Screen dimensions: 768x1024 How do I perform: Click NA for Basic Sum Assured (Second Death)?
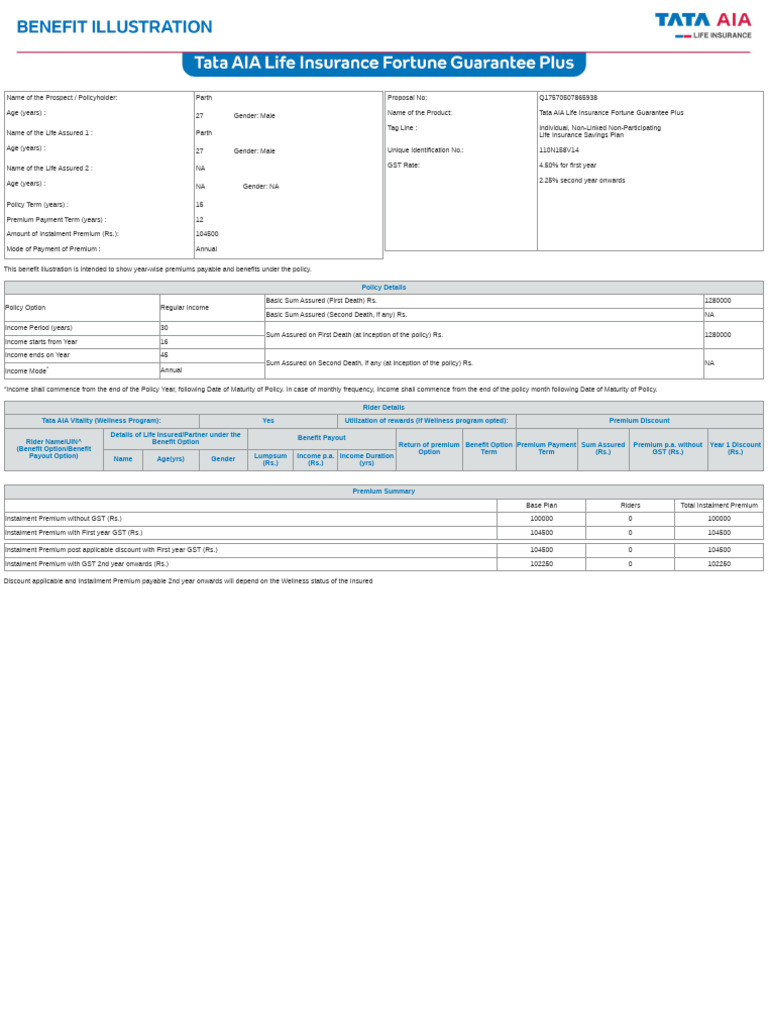[710, 315]
